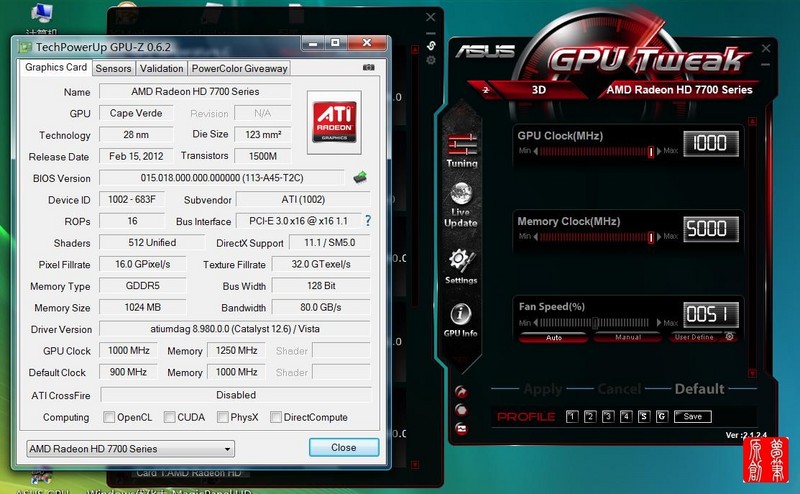Click the GPU Clock Max increase arrow
The height and width of the screenshot is (494, 800).
[x=659, y=151]
